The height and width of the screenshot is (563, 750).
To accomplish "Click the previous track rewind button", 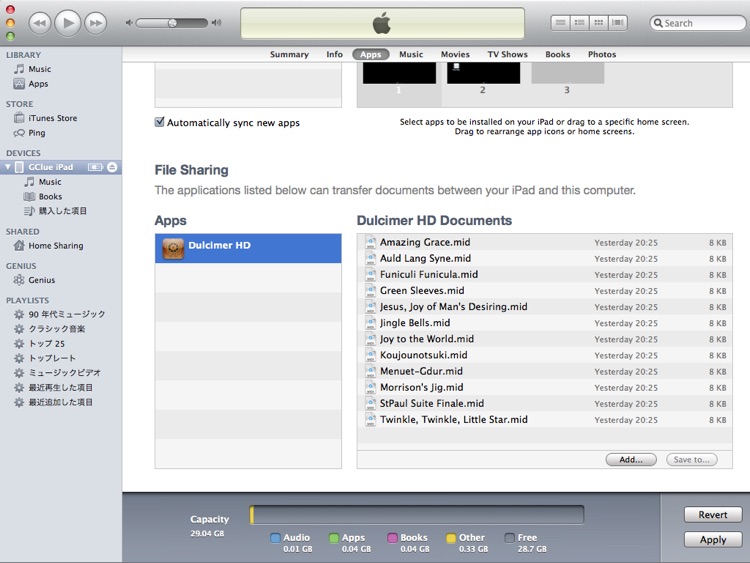I will [40, 23].
